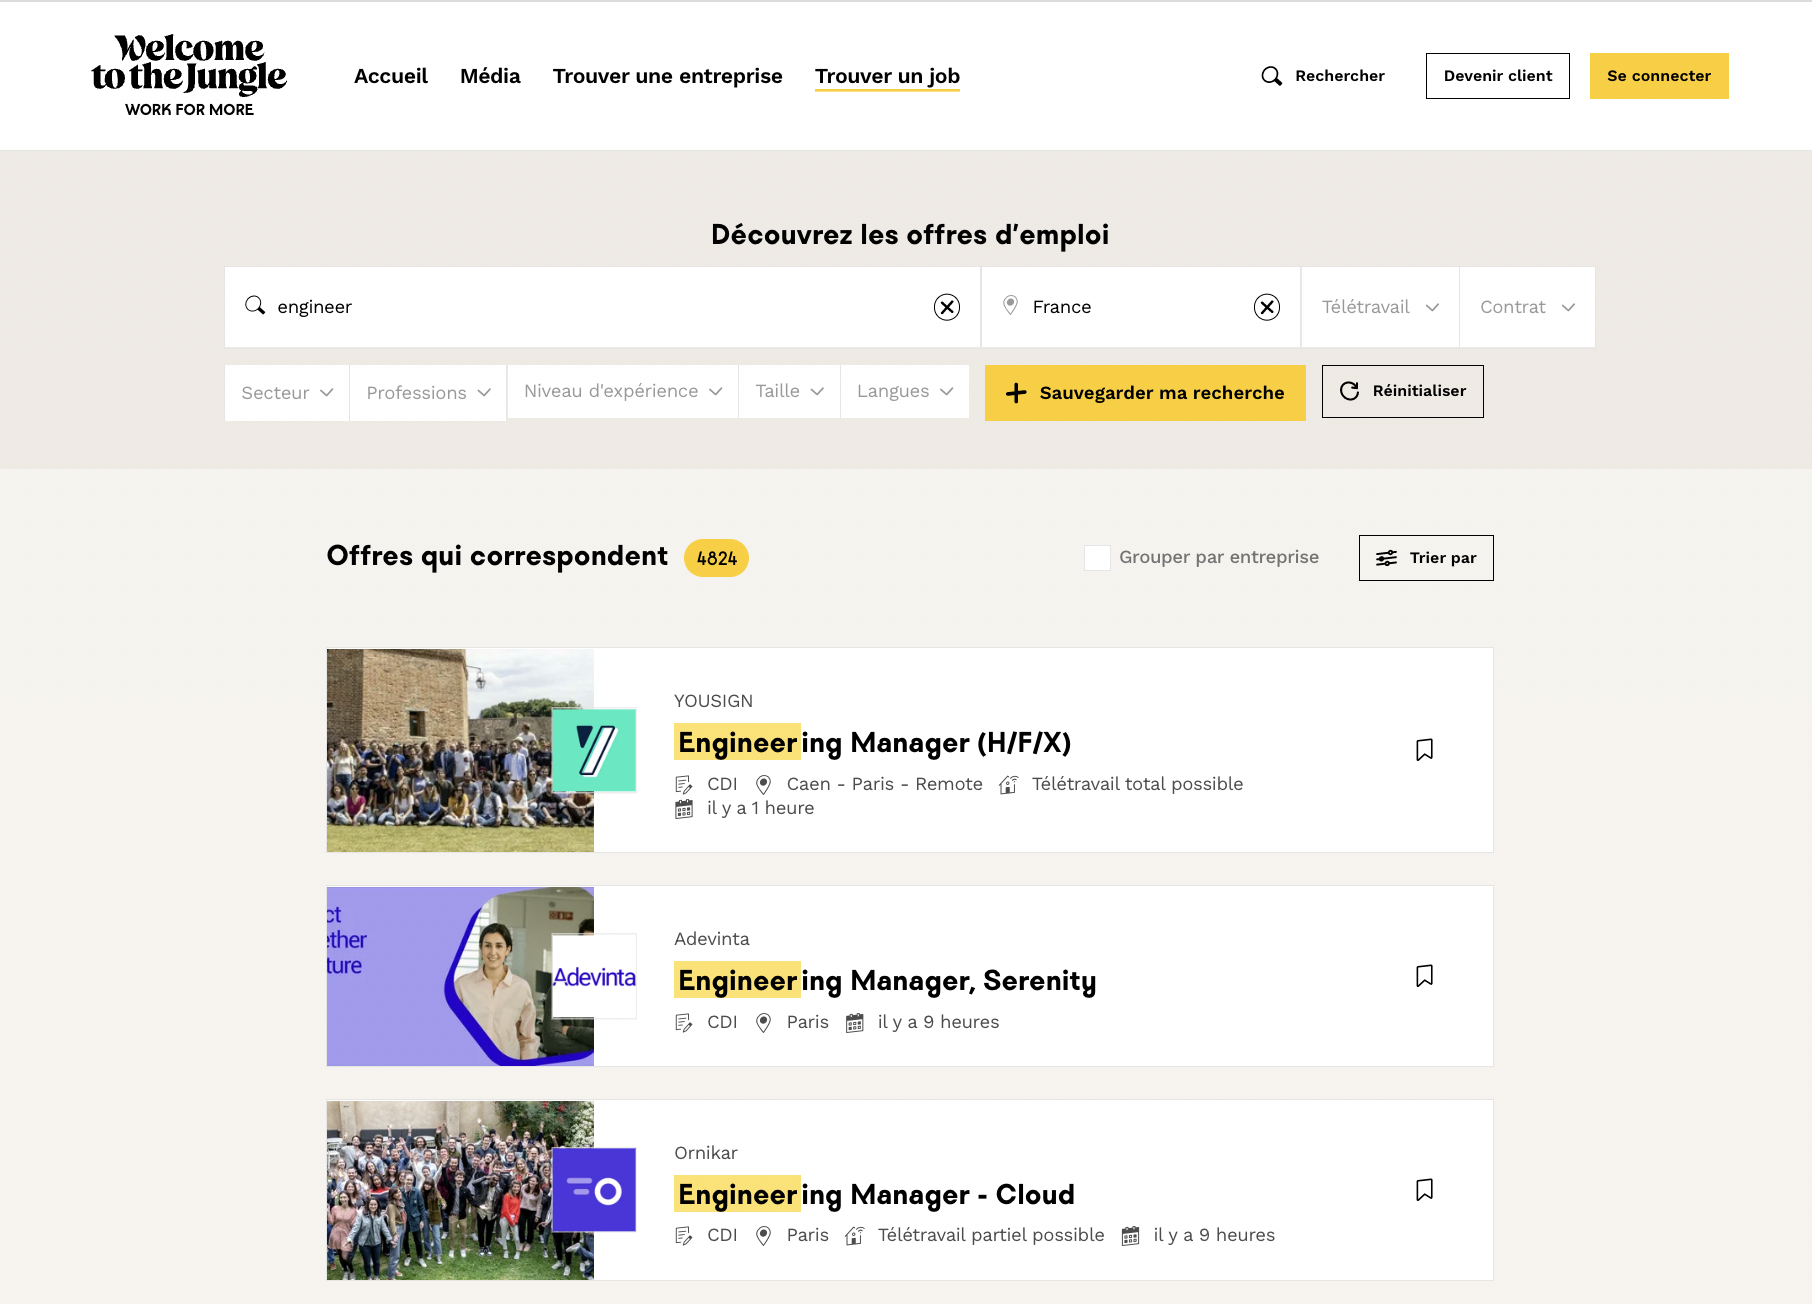Click the YOUSIGN company name

coord(713,701)
